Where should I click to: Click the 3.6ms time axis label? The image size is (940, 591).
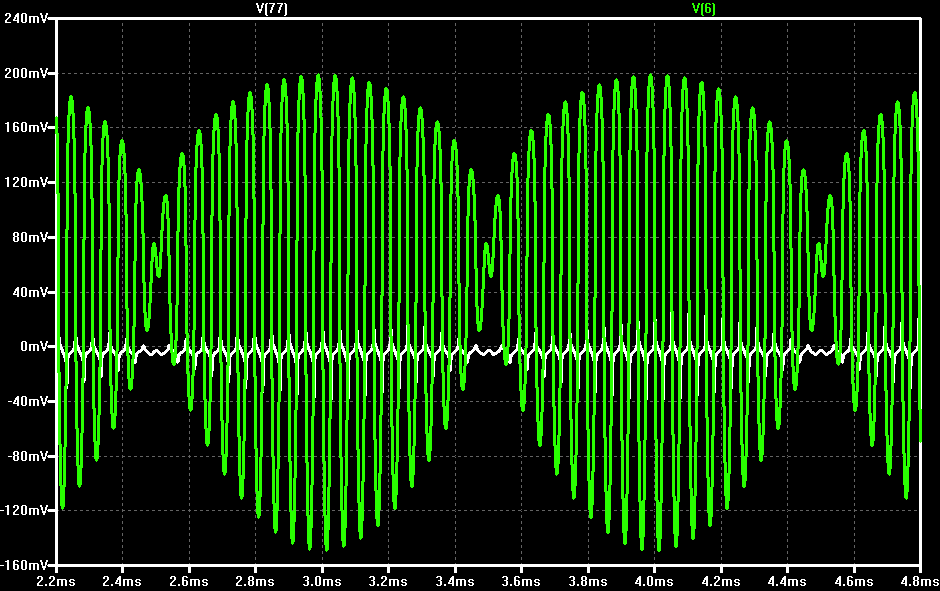click(521, 581)
